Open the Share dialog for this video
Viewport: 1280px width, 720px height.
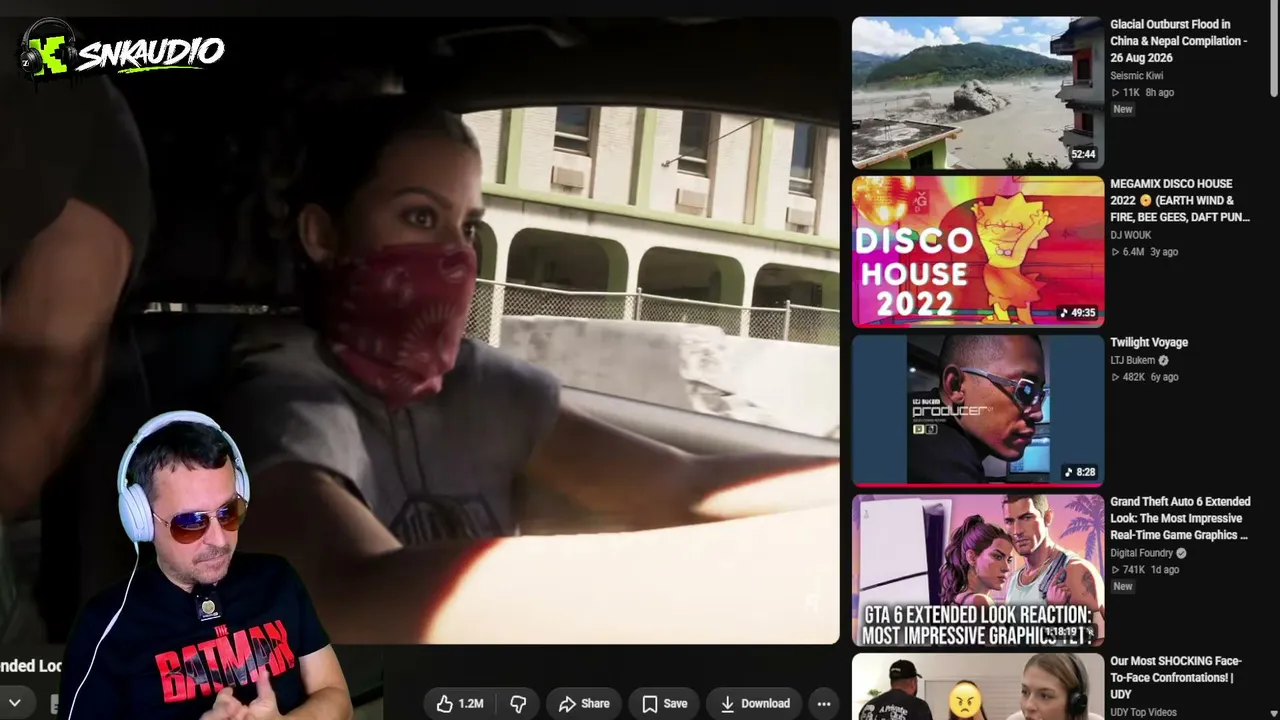[x=584, y=704]
